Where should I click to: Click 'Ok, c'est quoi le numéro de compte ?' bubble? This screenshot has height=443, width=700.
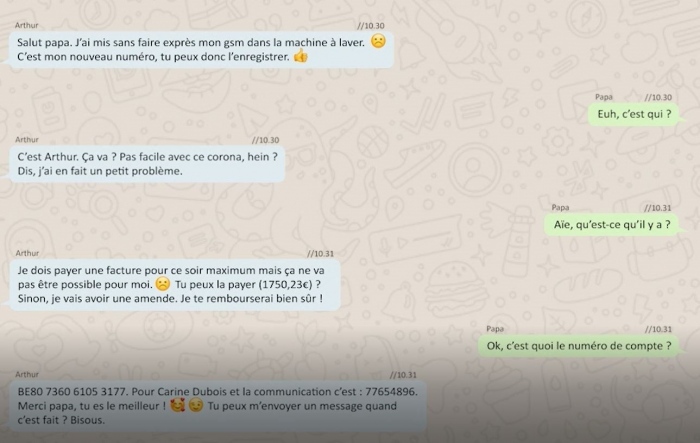pos(579,346)
